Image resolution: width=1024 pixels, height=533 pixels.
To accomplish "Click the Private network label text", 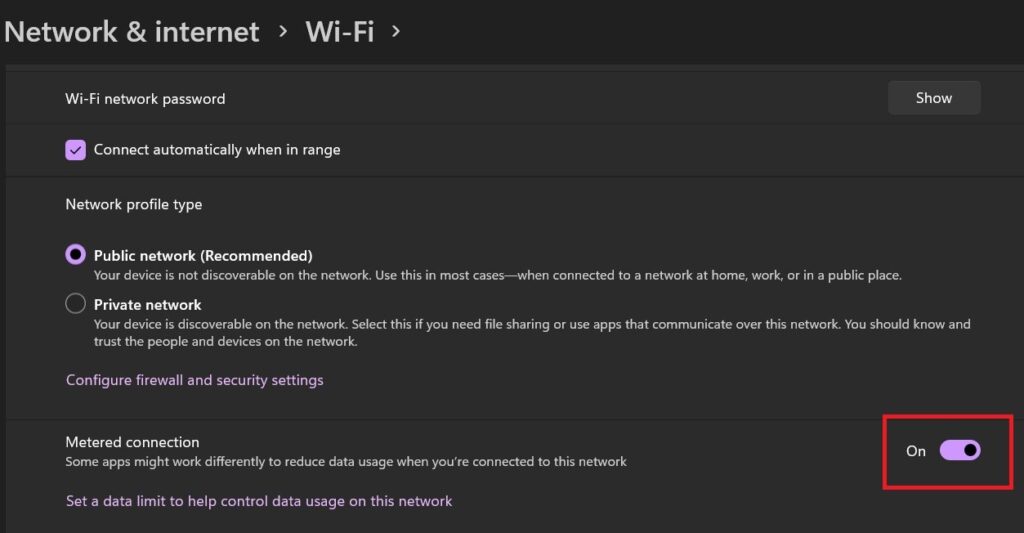I will [148, 304].
